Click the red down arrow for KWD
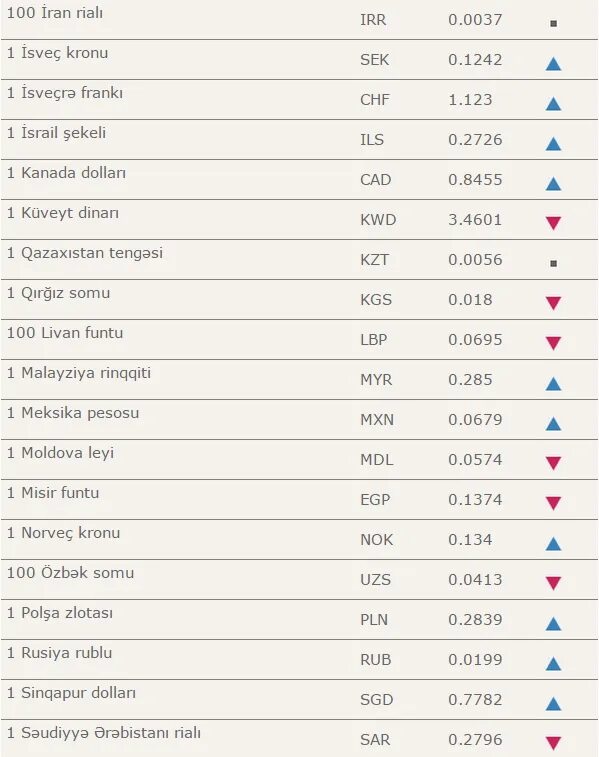Viewport: 599px width, 757px height. 553,223
